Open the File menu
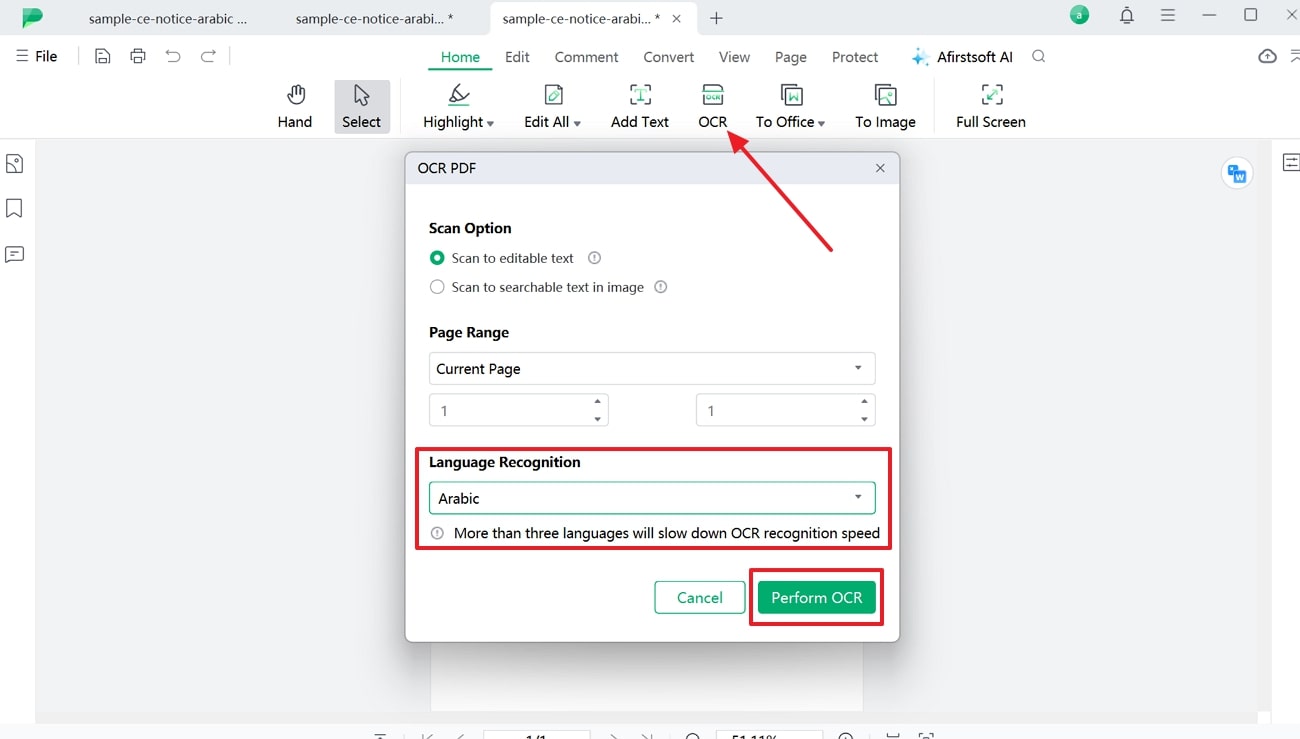The width and height of the screenshot is (1300, 739). coord(36,56)
